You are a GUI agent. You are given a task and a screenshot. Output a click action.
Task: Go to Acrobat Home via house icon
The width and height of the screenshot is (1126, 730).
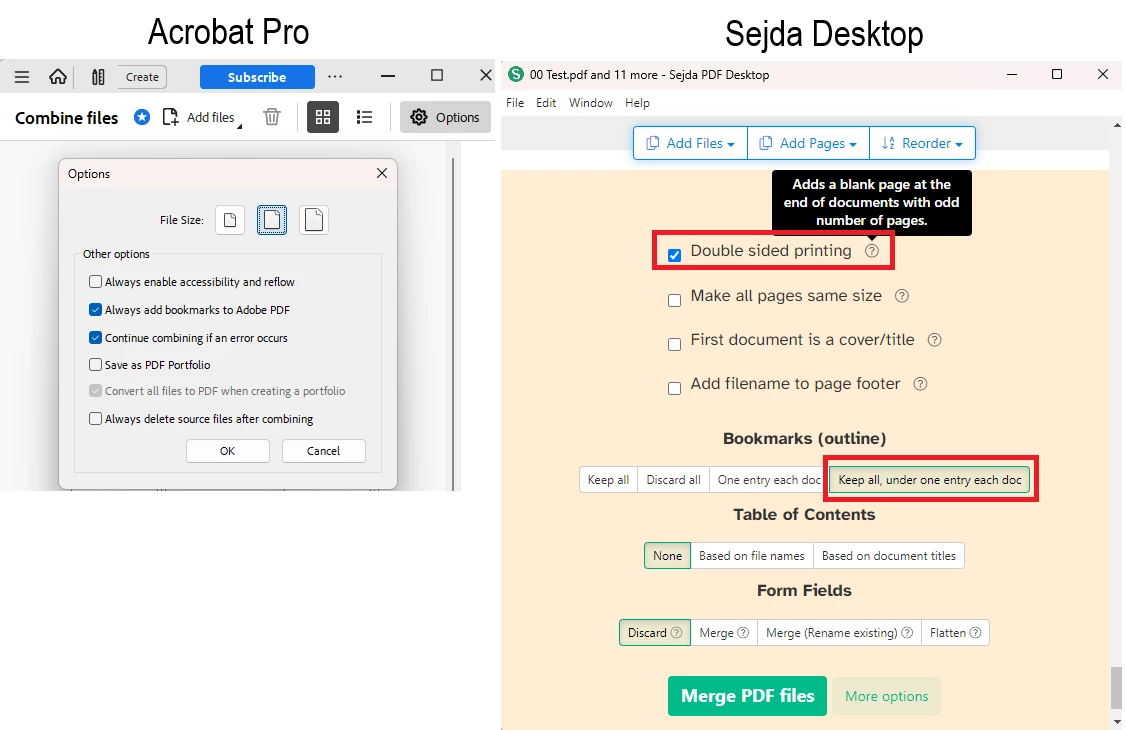pyautogui.click(x=57, y=77)
